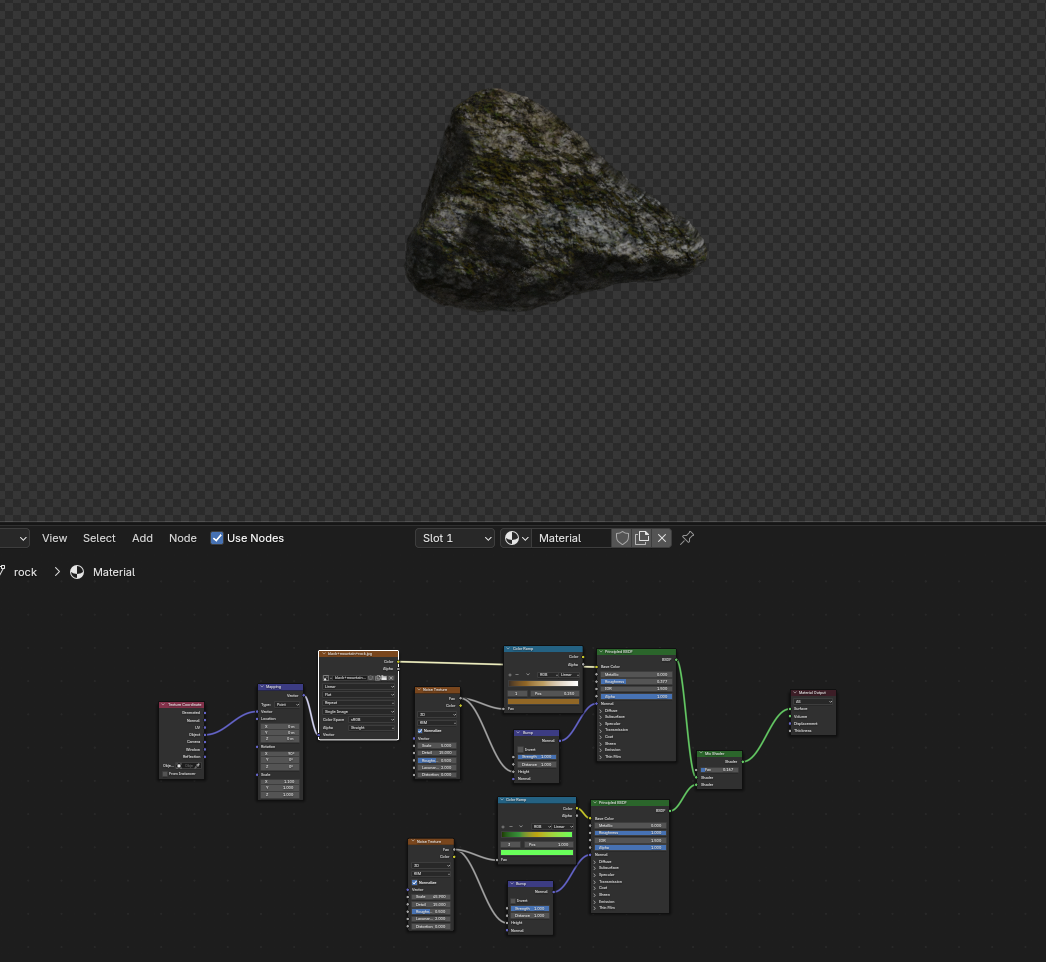Screen dimensions: 1046x962
Task: Toggle Normalize on the lower Noise Texture
Action: (x=414, y=883)
